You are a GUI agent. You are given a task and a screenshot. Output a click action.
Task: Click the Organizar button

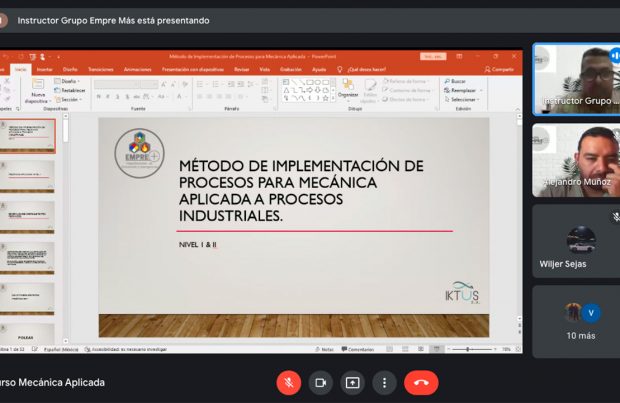point(348,90)
